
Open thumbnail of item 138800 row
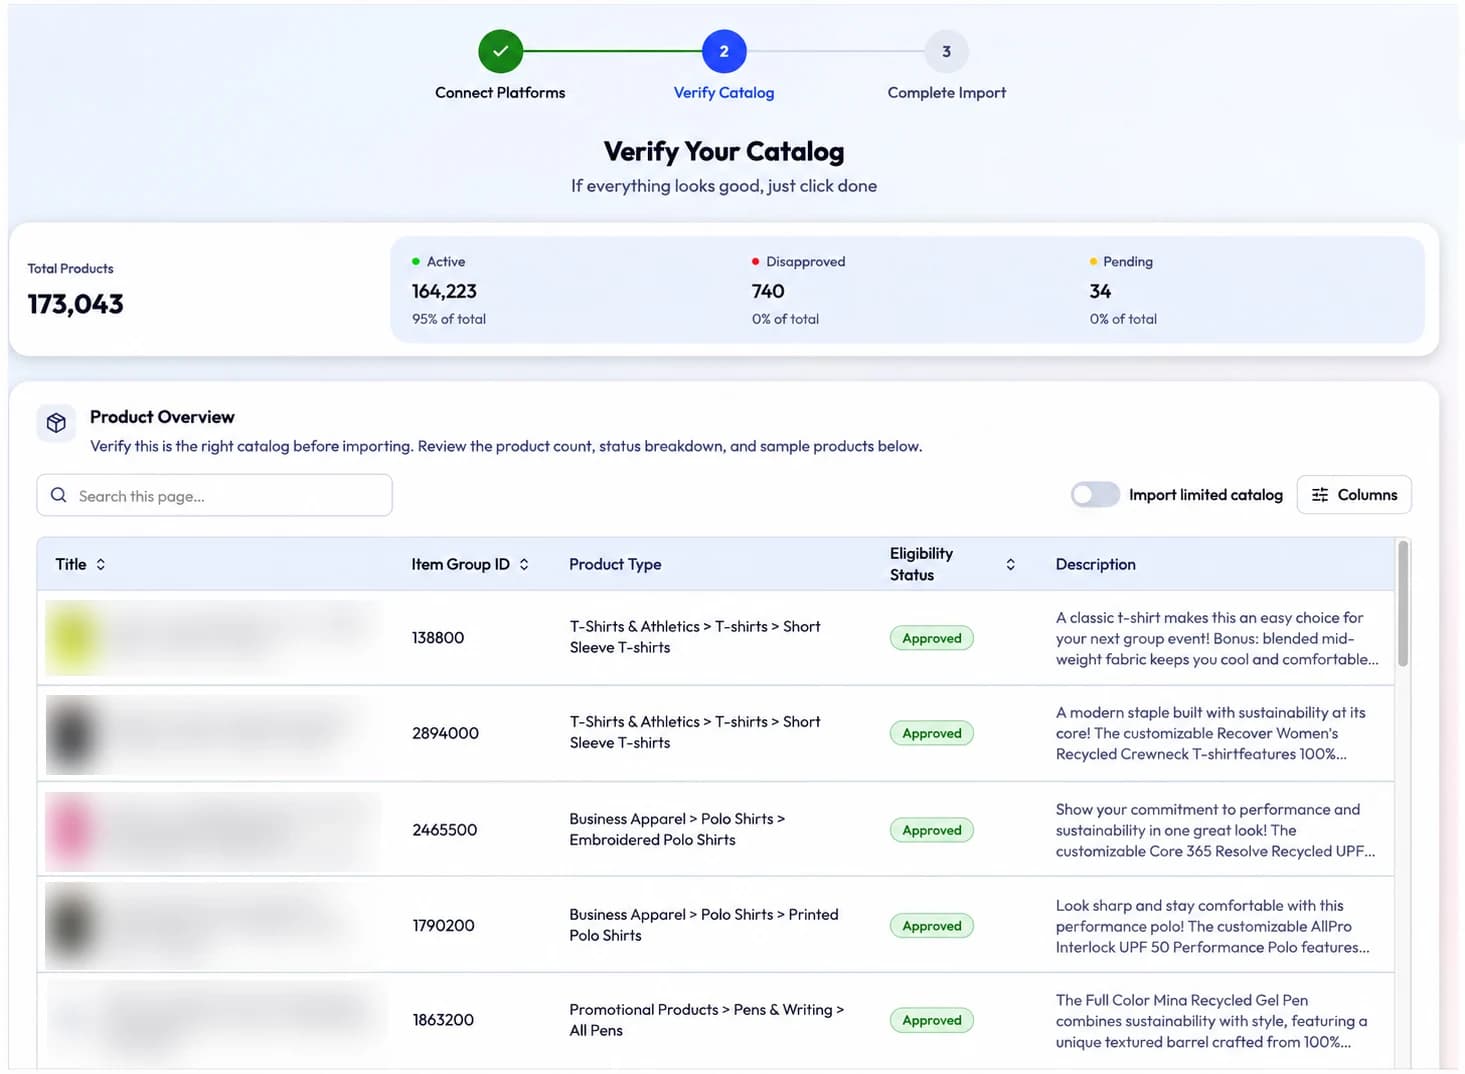pos(73,638)
